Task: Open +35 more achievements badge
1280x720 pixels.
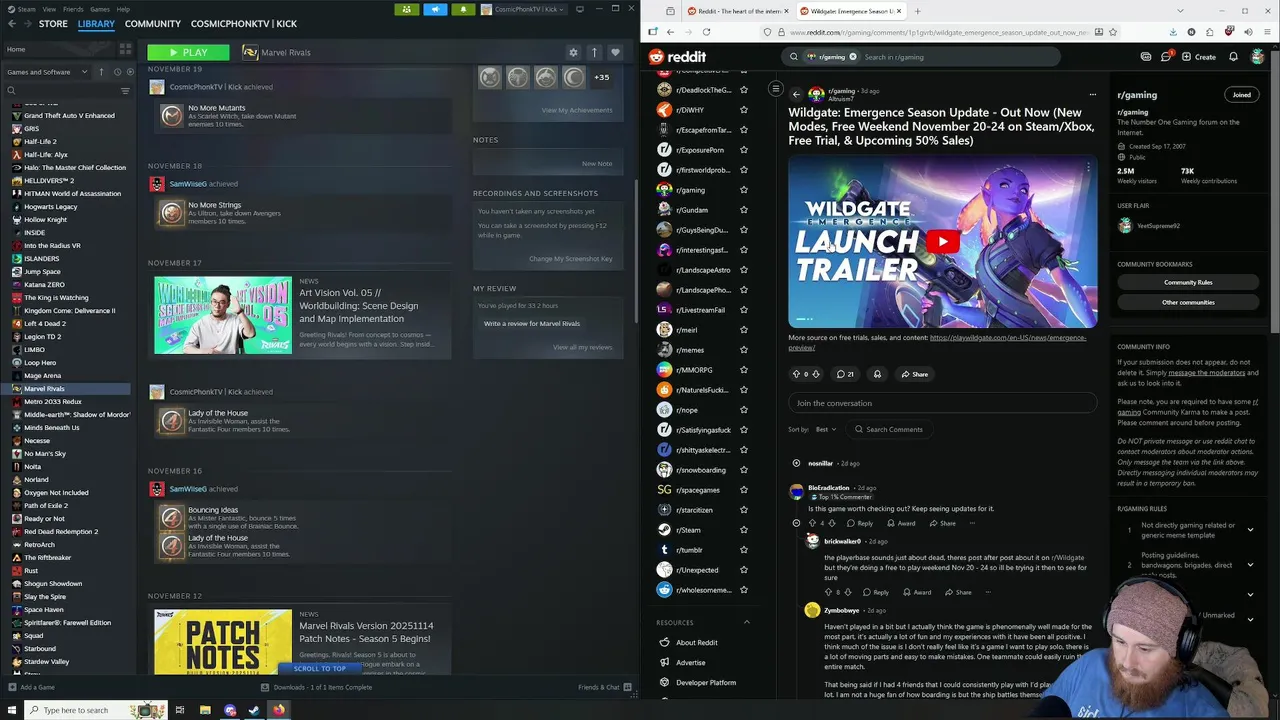Action: (x=602, y=77)
